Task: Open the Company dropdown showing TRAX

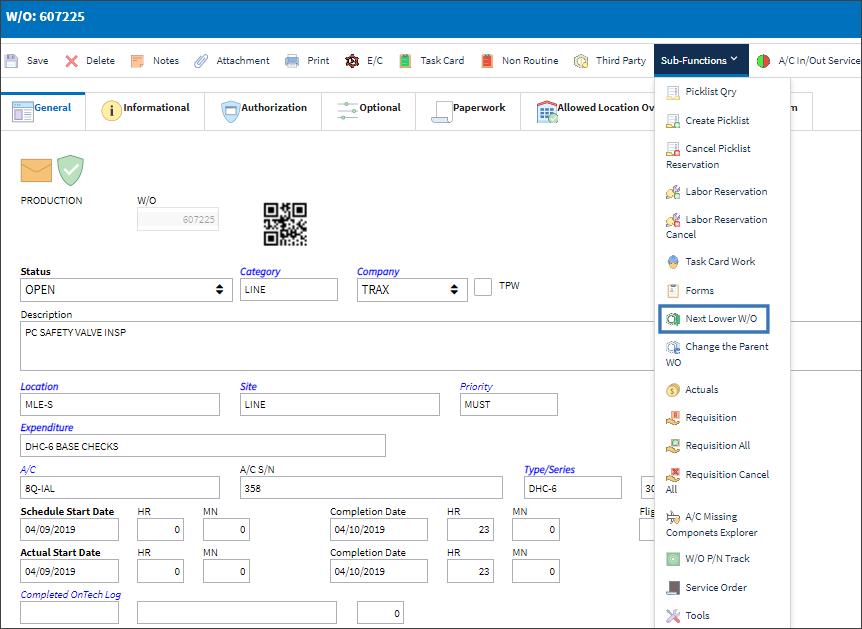Action: [x=412, y=290]
